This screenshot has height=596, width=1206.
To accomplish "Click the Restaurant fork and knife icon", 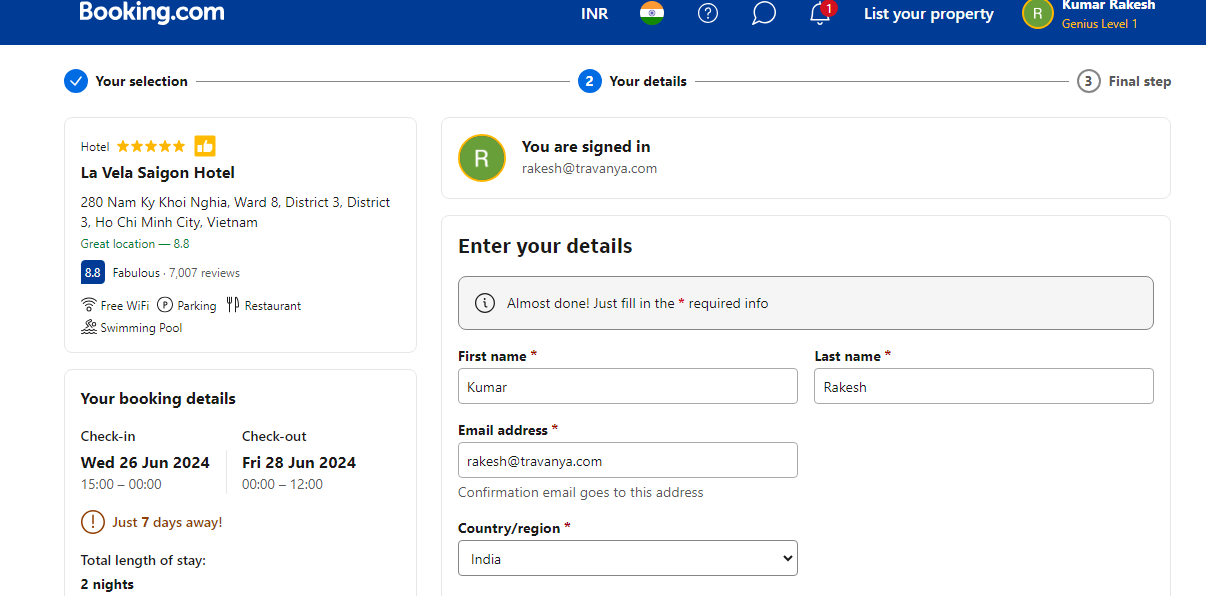I will (233, 305).
